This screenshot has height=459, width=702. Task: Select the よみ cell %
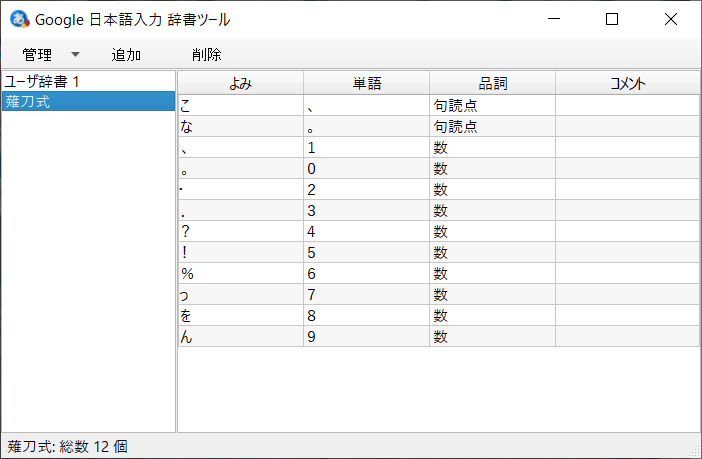(x=241, y=274)
